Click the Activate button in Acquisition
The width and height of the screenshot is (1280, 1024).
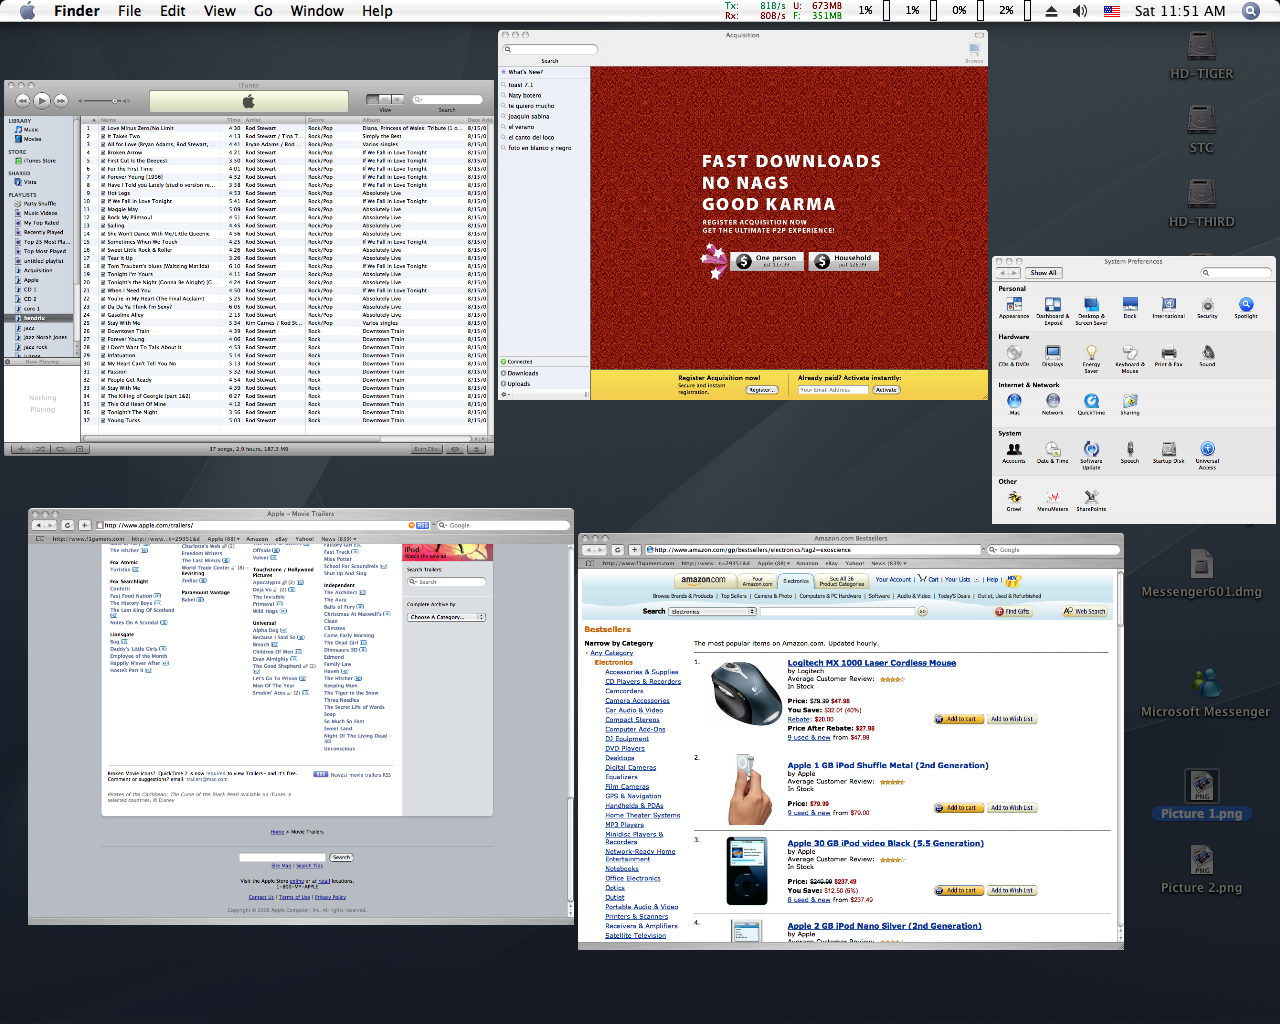point(886,390)
